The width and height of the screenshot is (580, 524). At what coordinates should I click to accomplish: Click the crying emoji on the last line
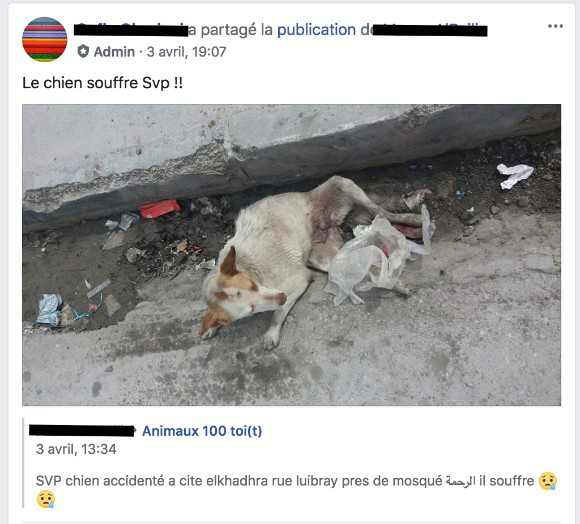tap(45, 500)
